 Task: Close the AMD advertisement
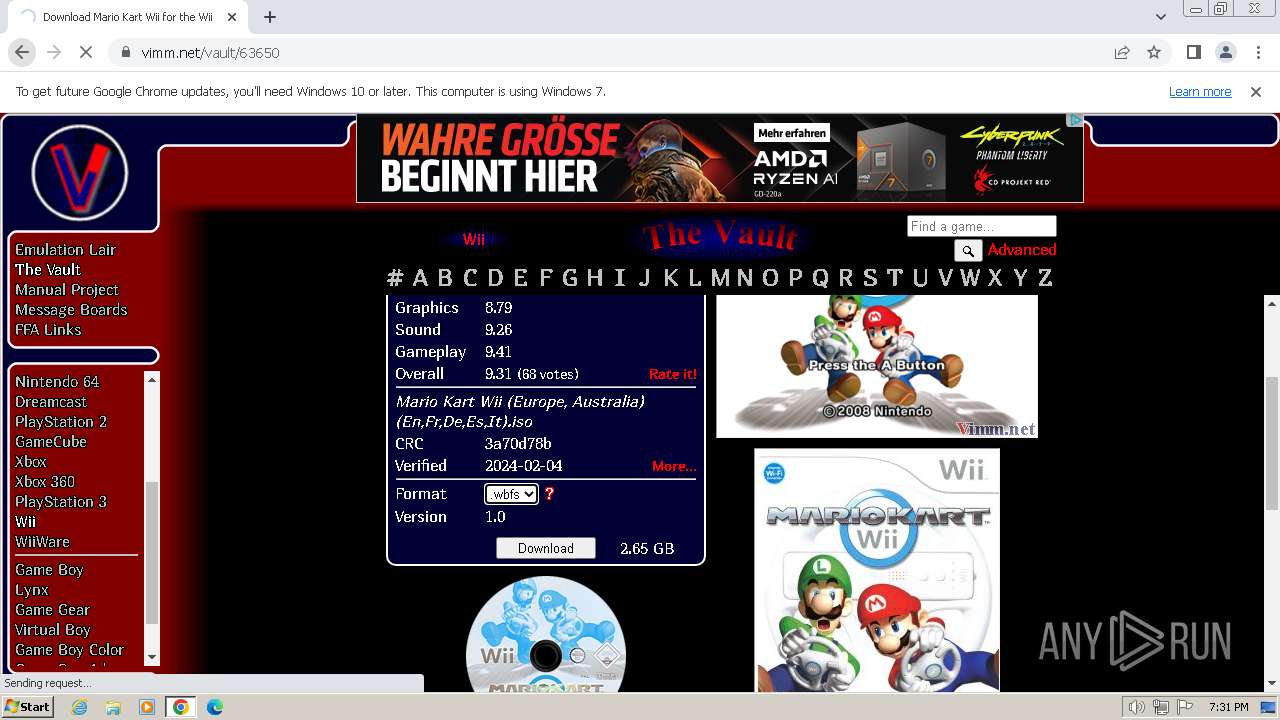click(x=1075, y=120)
